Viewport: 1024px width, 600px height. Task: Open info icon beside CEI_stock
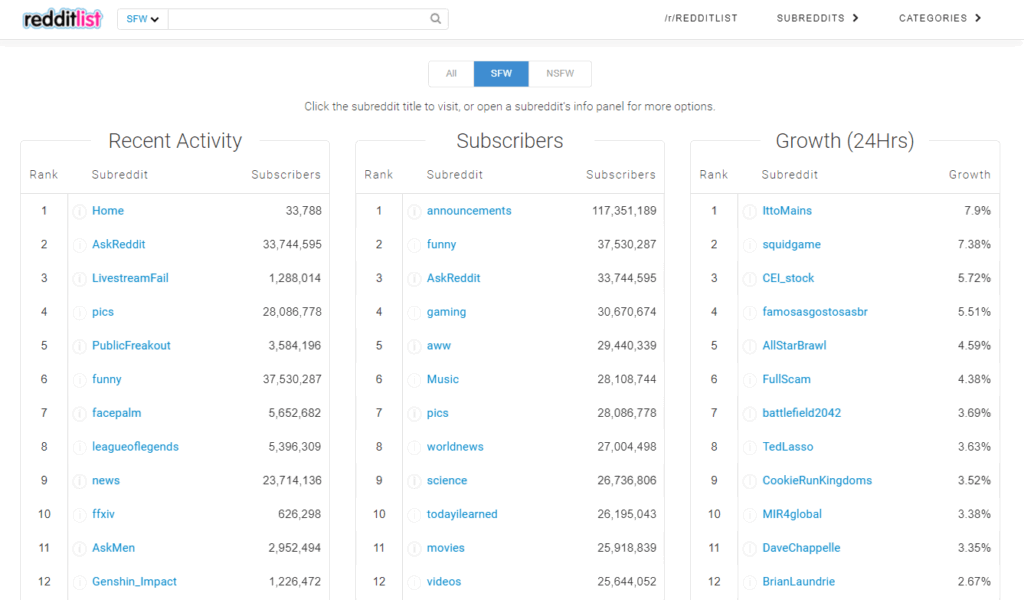[750, 279]
